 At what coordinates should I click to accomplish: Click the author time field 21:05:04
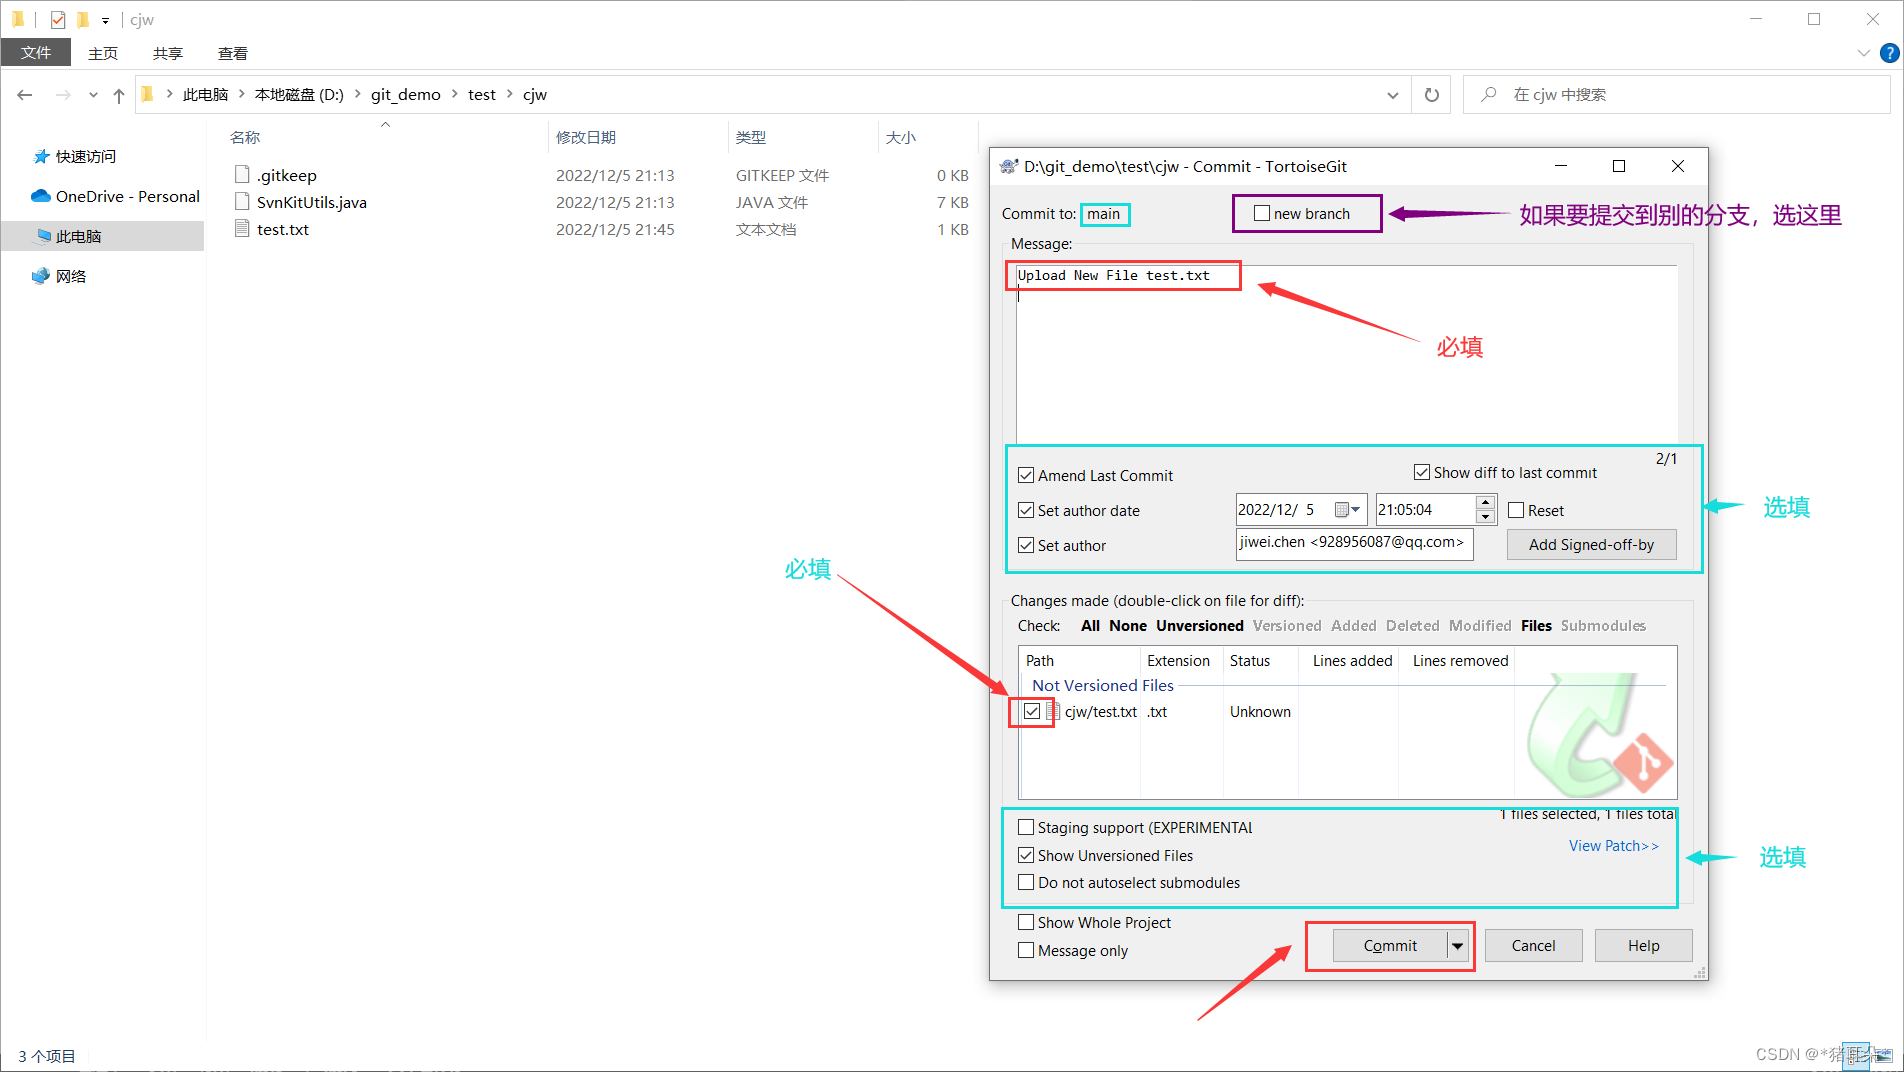pos(1424,510)
